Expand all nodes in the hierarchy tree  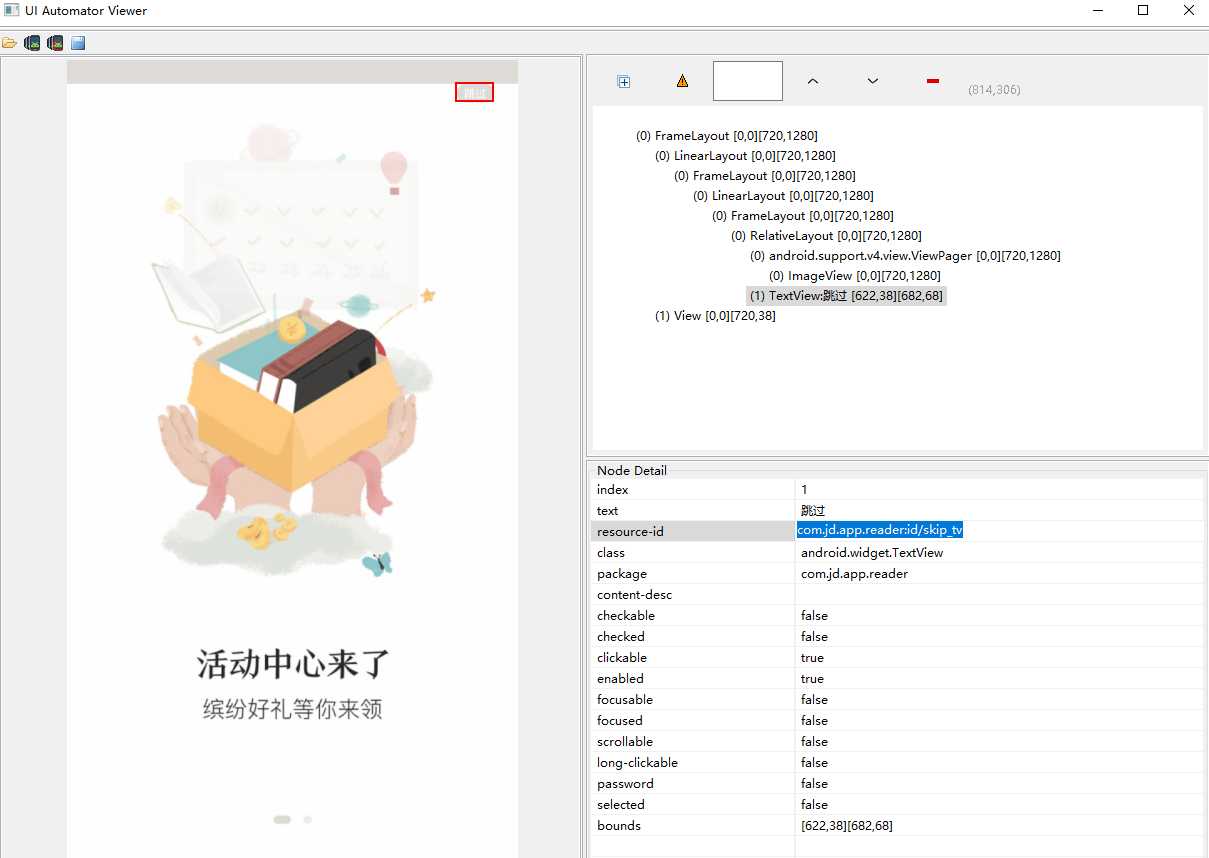pos(623,81)
